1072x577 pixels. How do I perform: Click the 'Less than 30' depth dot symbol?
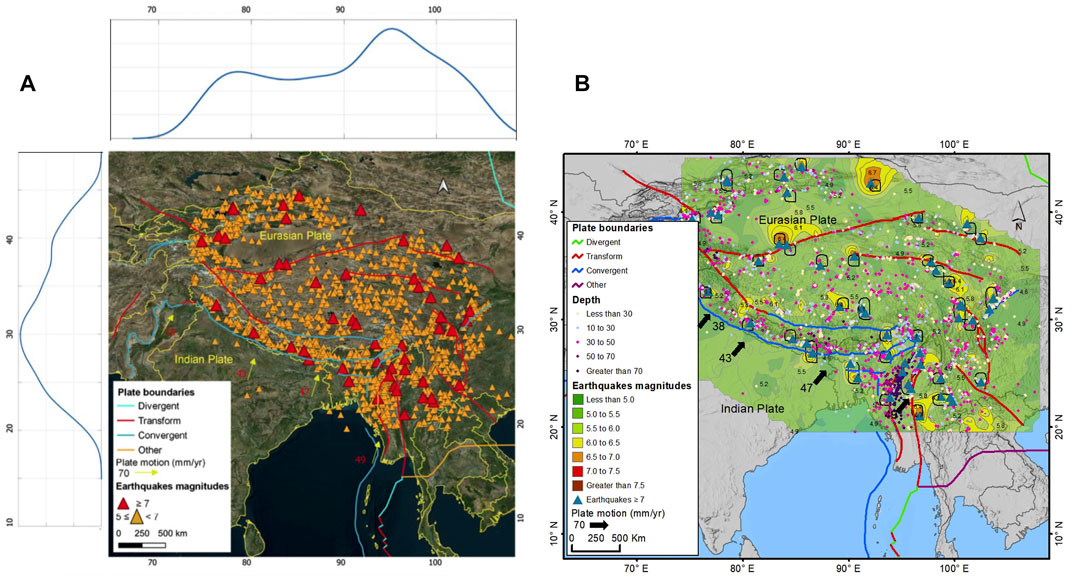tap(578, 314)
